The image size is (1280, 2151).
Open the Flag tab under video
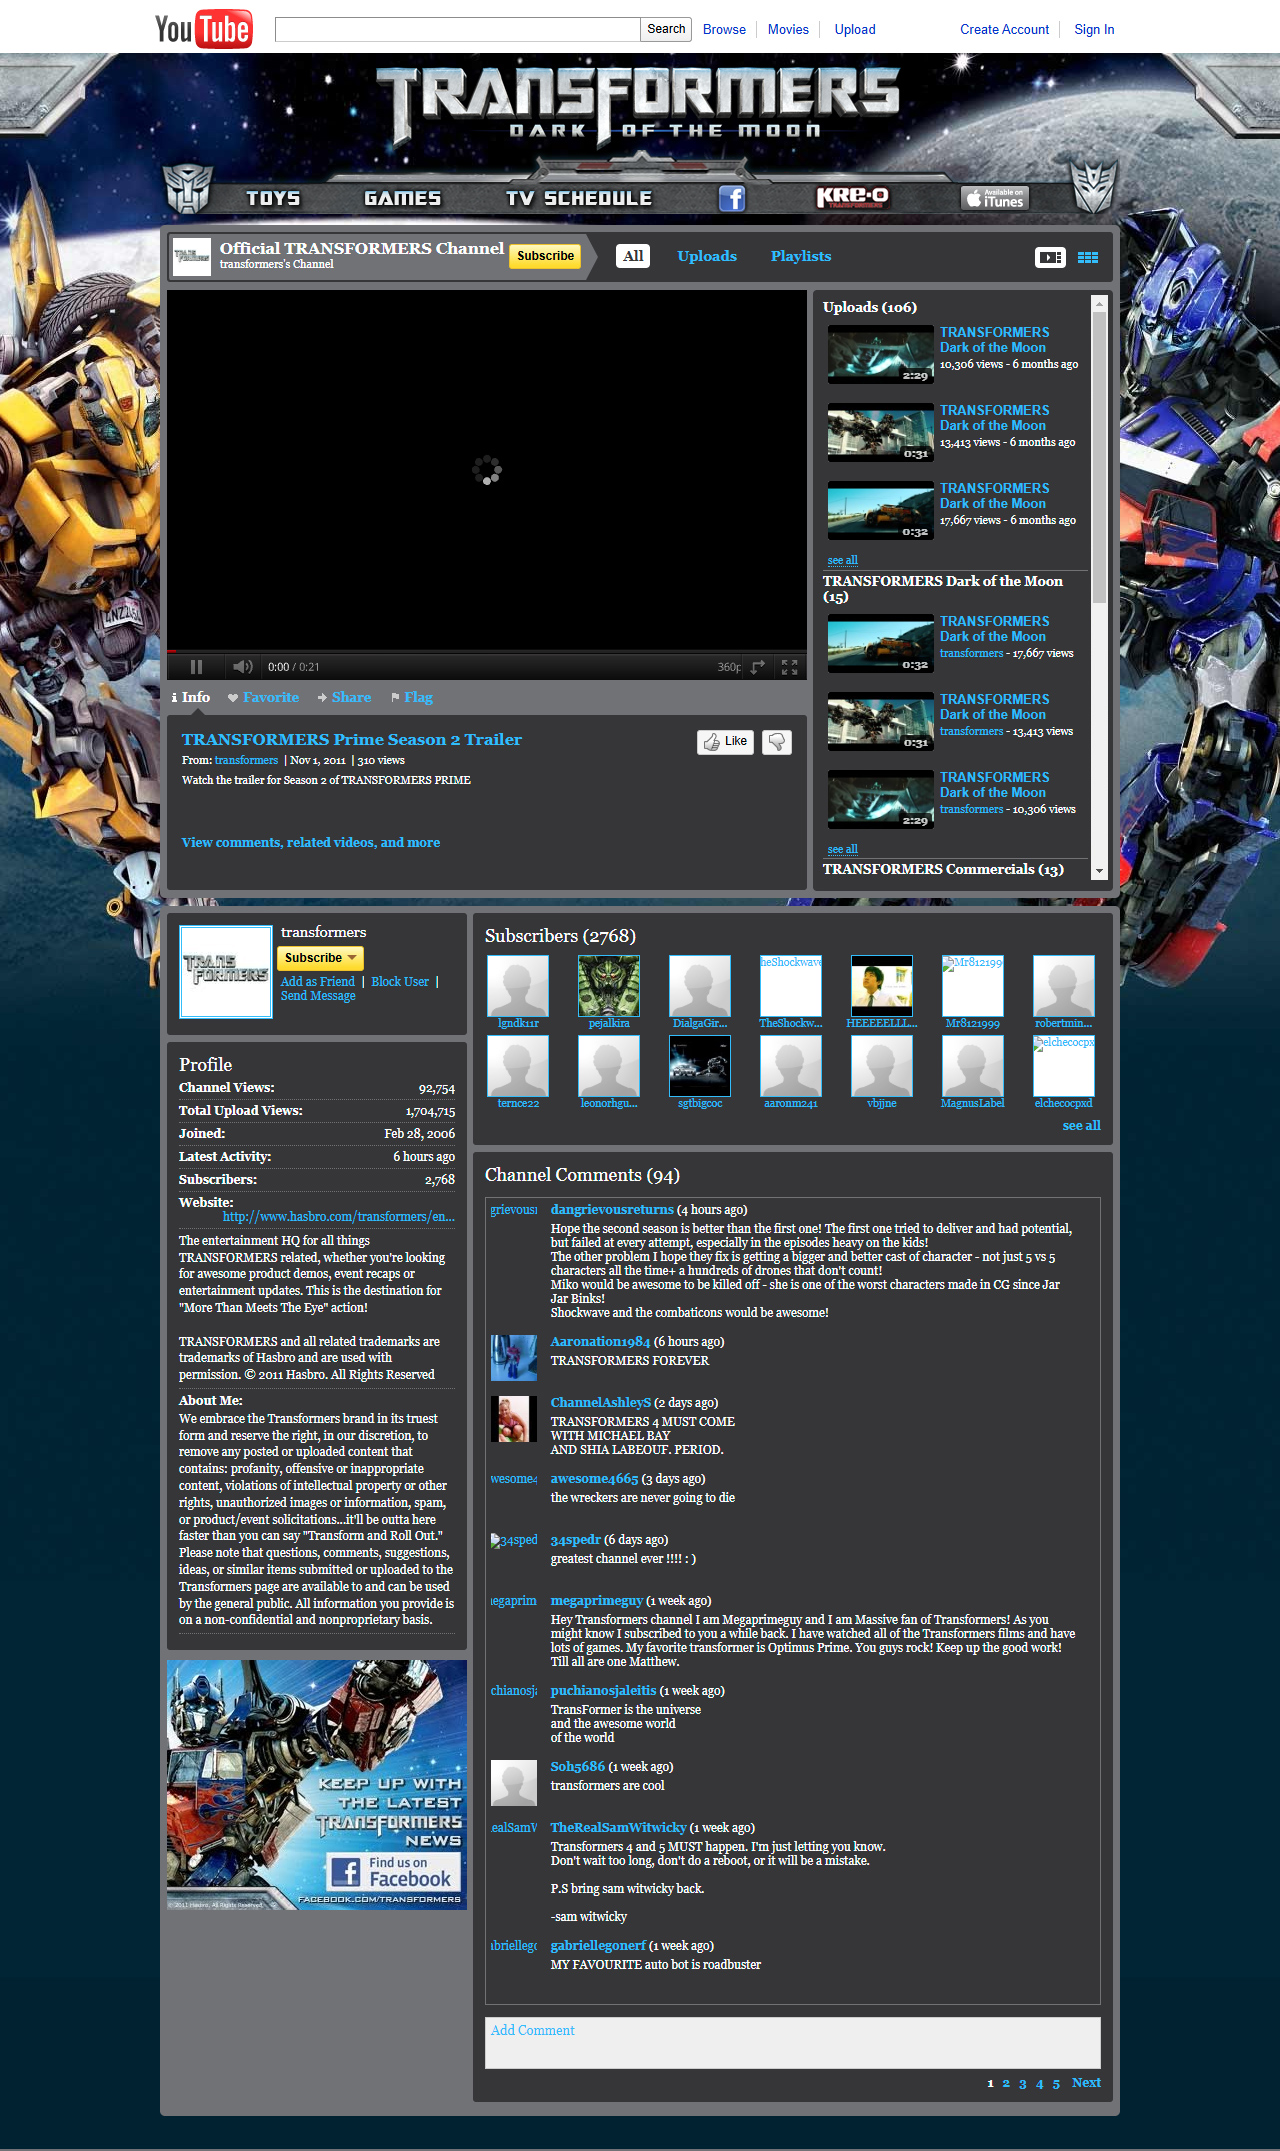[412, 697]
